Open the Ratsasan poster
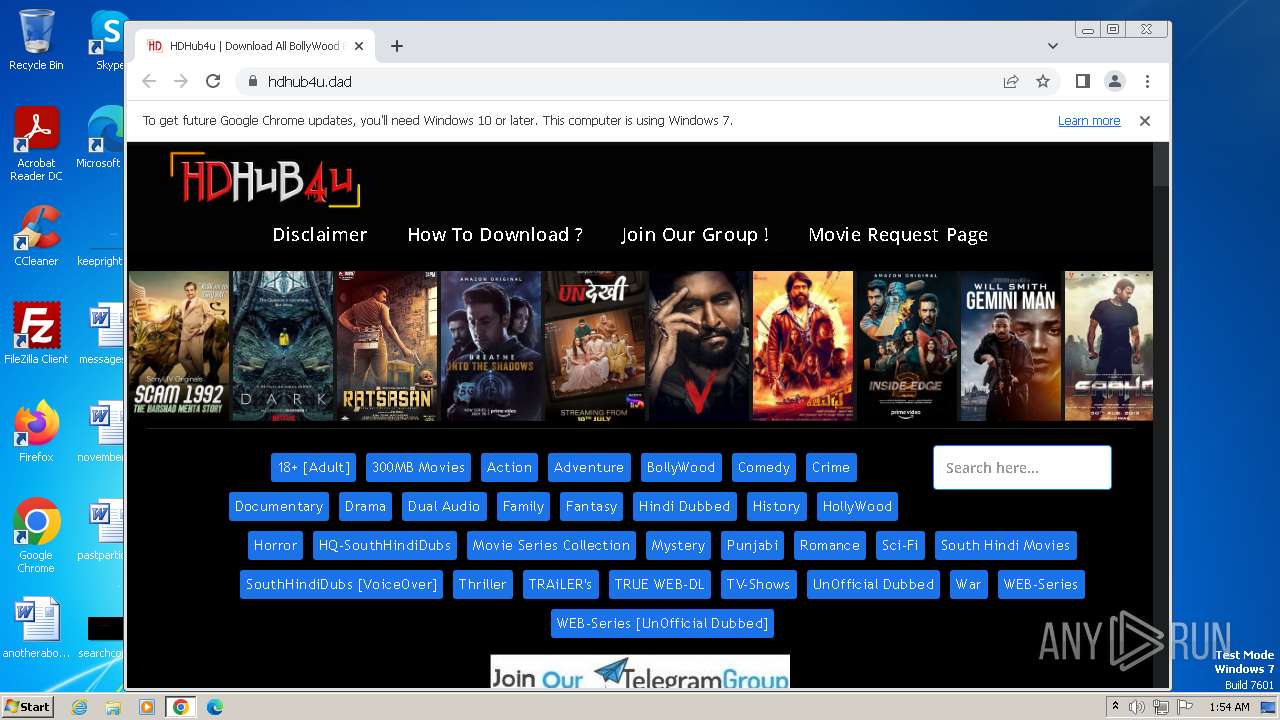The image size is (1280, 720). pos(387,346)
